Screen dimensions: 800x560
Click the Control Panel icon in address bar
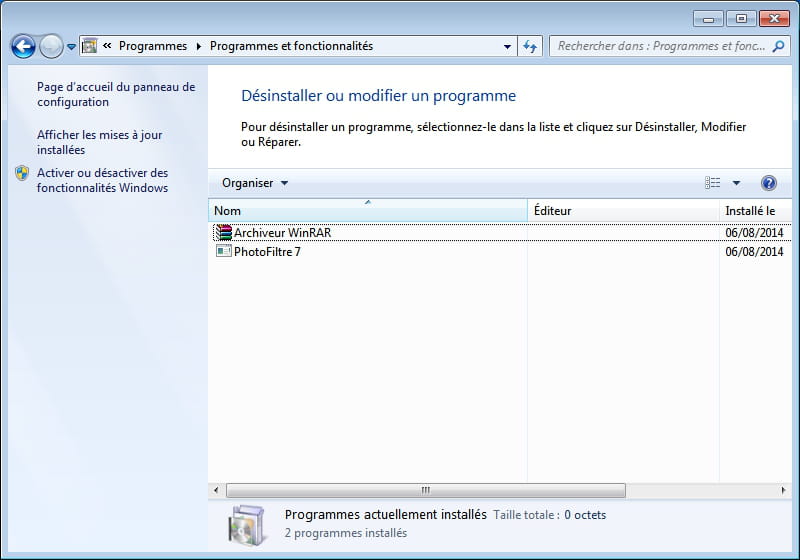90,46
